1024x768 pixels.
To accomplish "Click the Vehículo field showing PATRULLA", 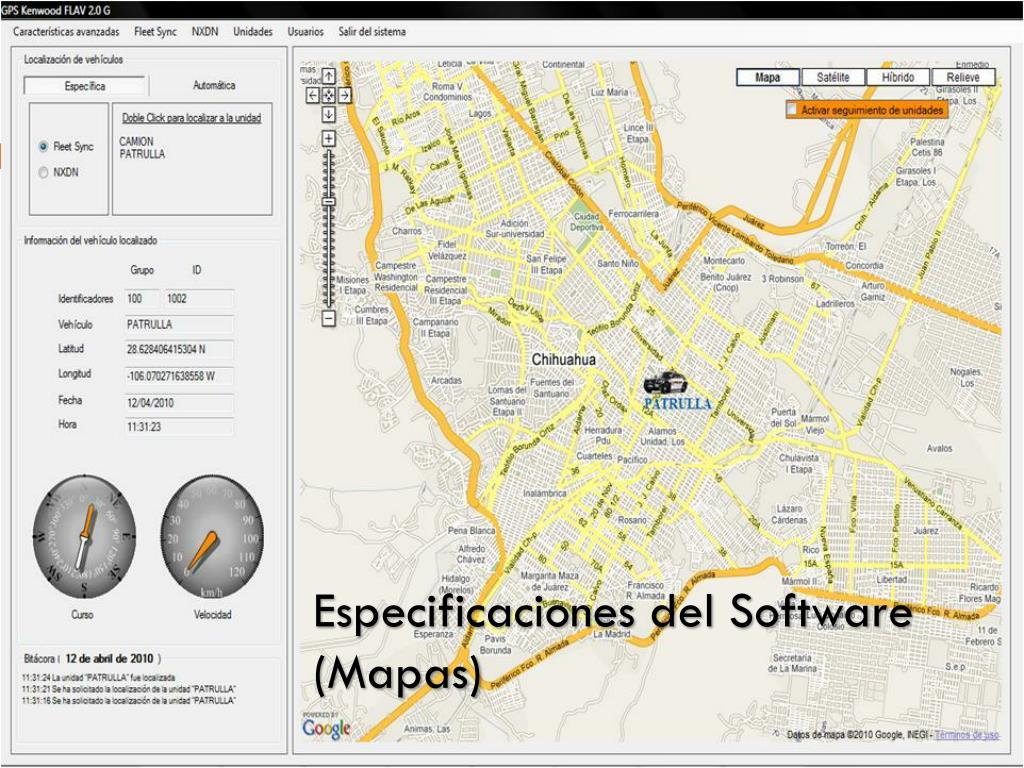I will coord(179,325).
